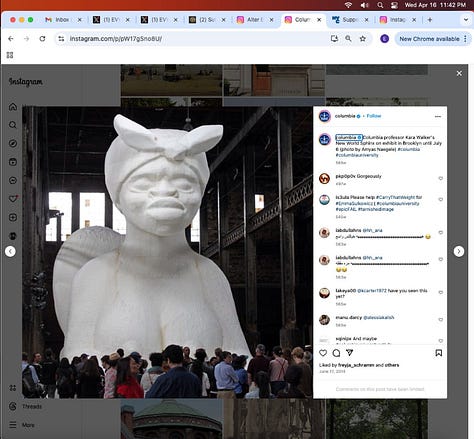Reload the page

[42, 39]
